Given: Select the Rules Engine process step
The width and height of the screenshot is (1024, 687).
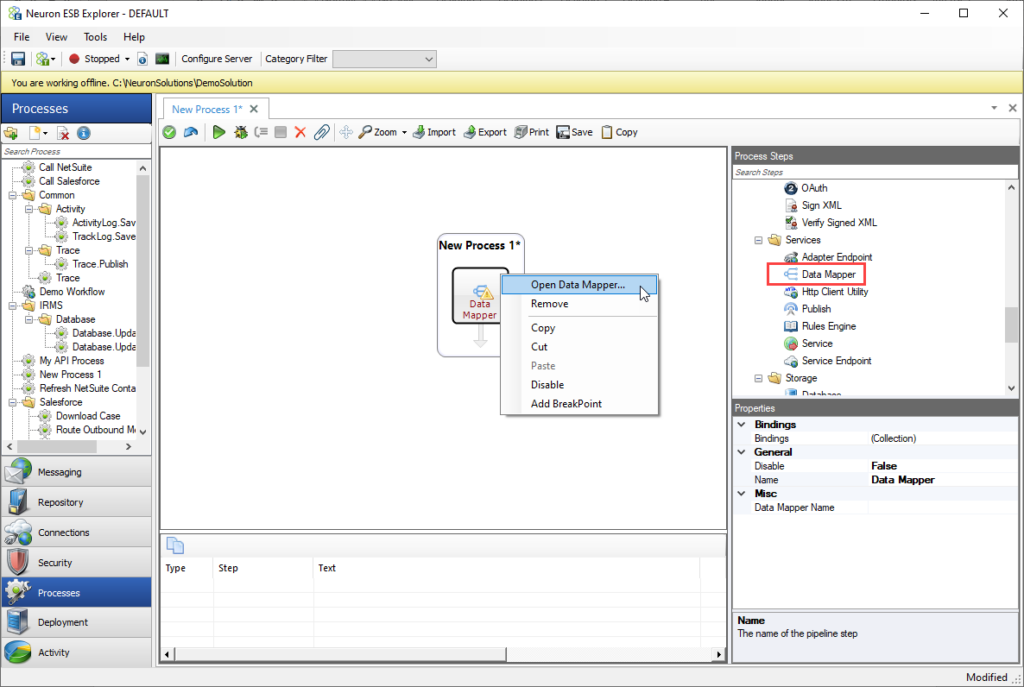Looking at the screenshot, I should (828, 326).
